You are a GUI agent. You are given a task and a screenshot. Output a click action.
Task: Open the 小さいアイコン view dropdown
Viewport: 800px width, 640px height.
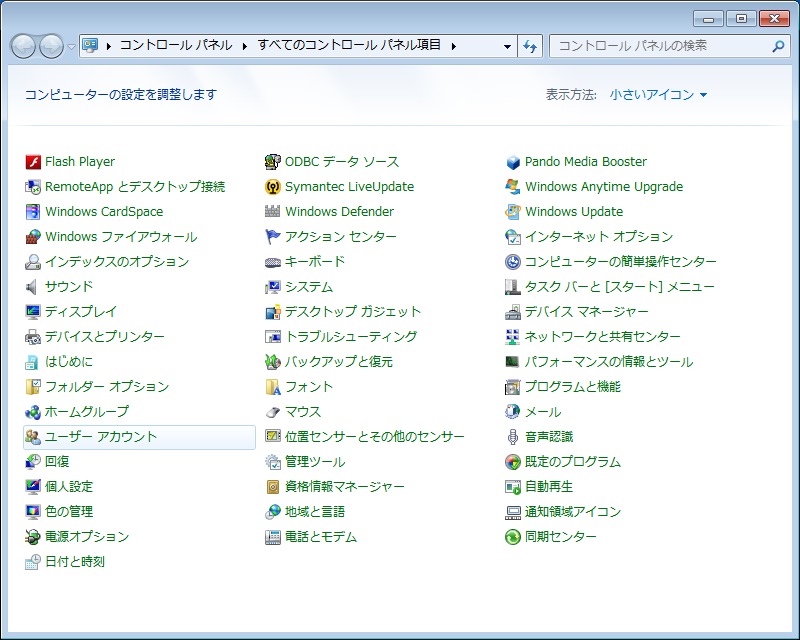tap(658, 95)
